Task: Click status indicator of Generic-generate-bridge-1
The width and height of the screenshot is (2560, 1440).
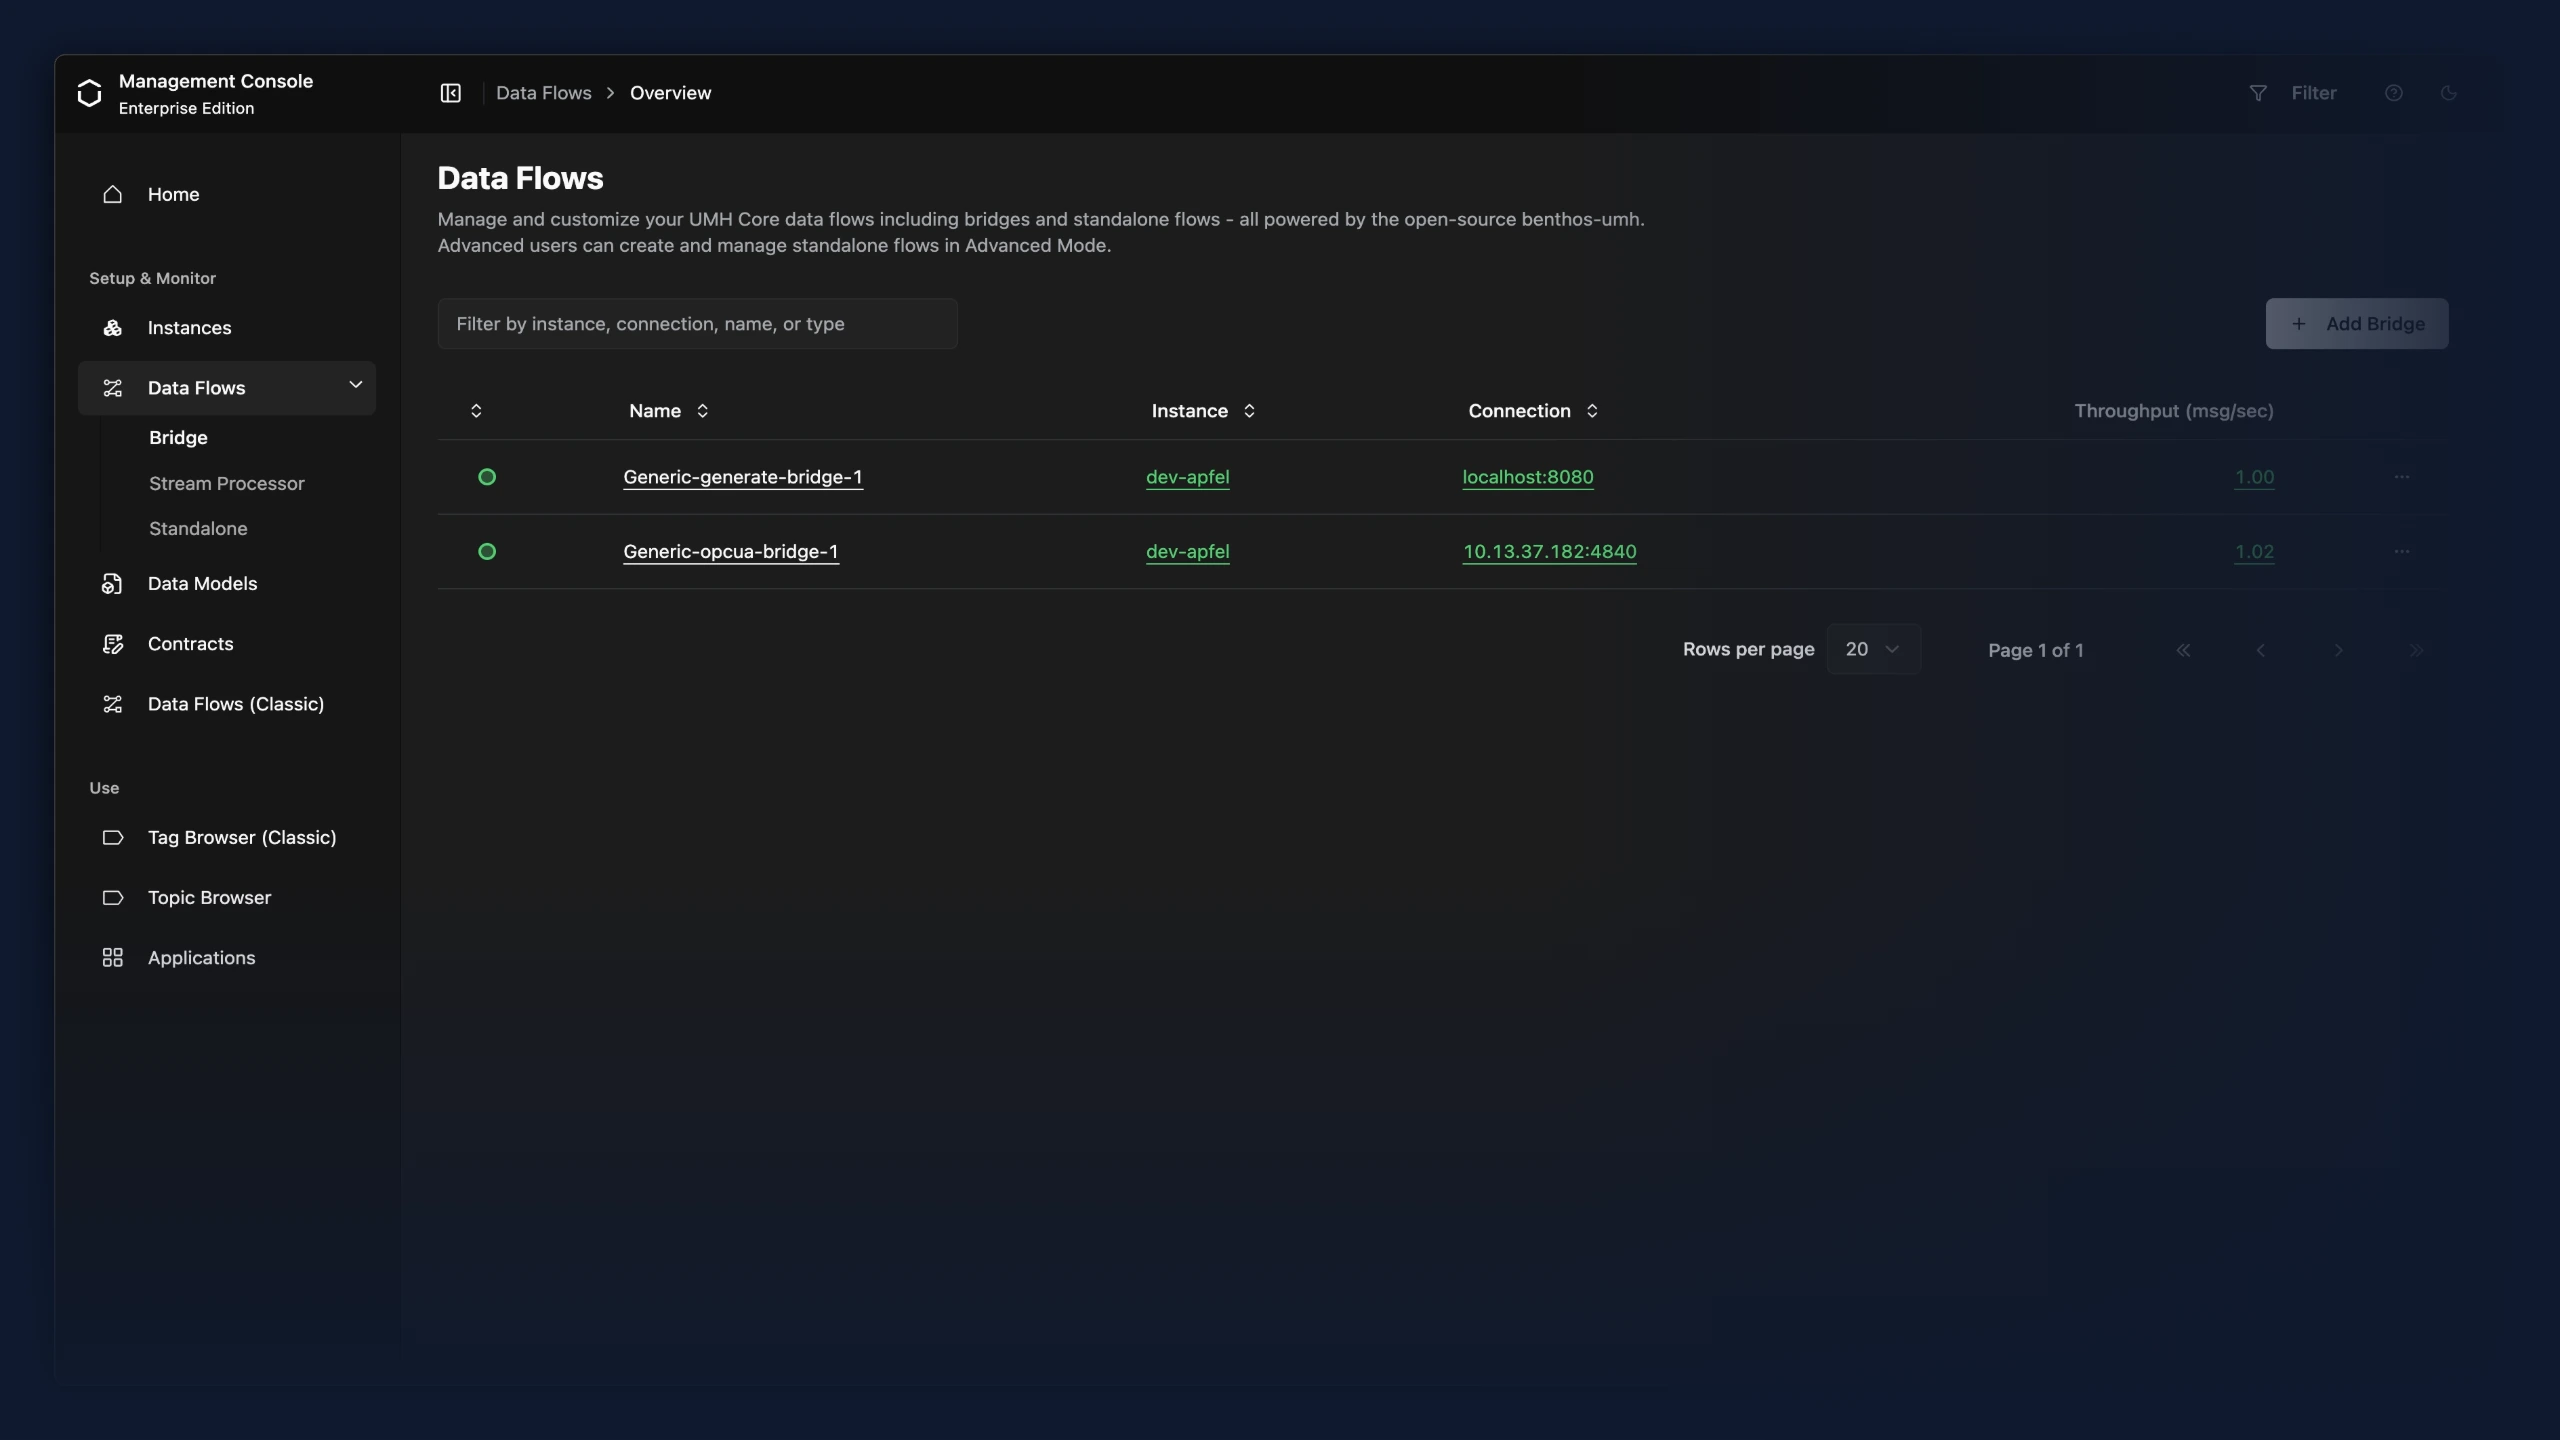Action: tap(487, 477)
